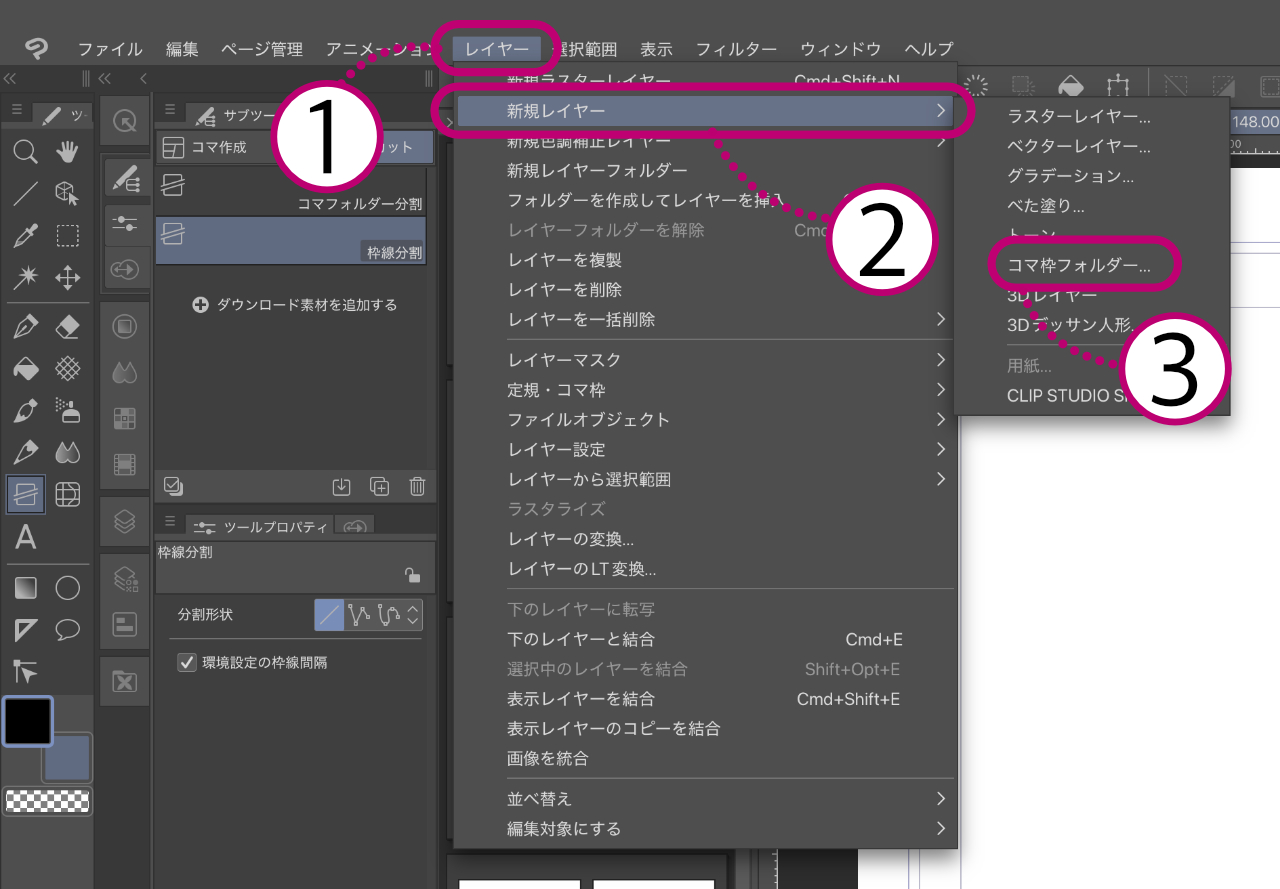
Task: Open the フィルター menu
Action: [x=736, y=49]
